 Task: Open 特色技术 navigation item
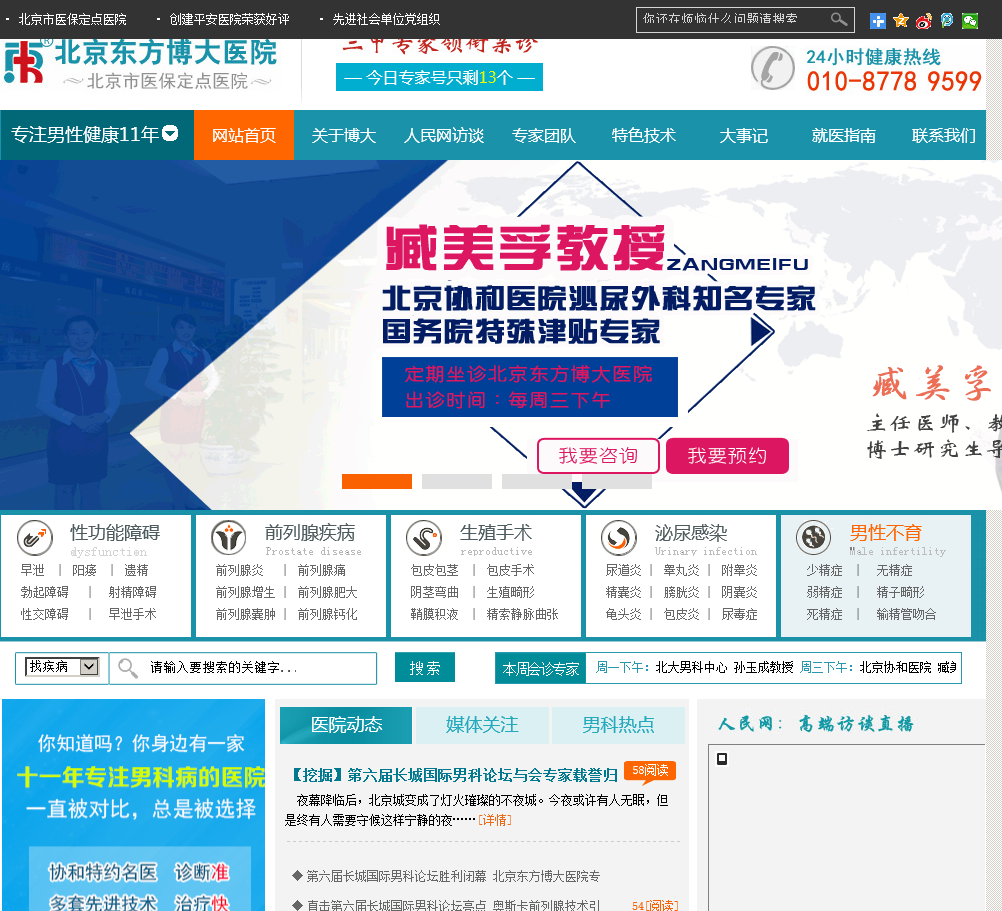[x=644, y=135]
